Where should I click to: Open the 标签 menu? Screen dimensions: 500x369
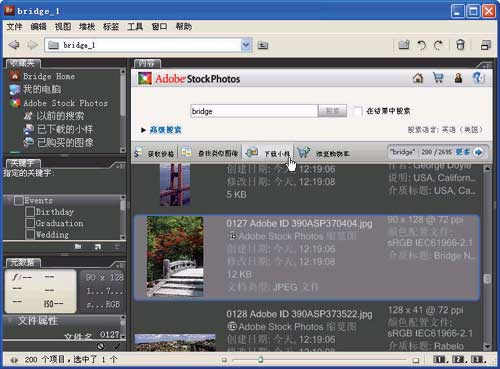click(111, 27)
